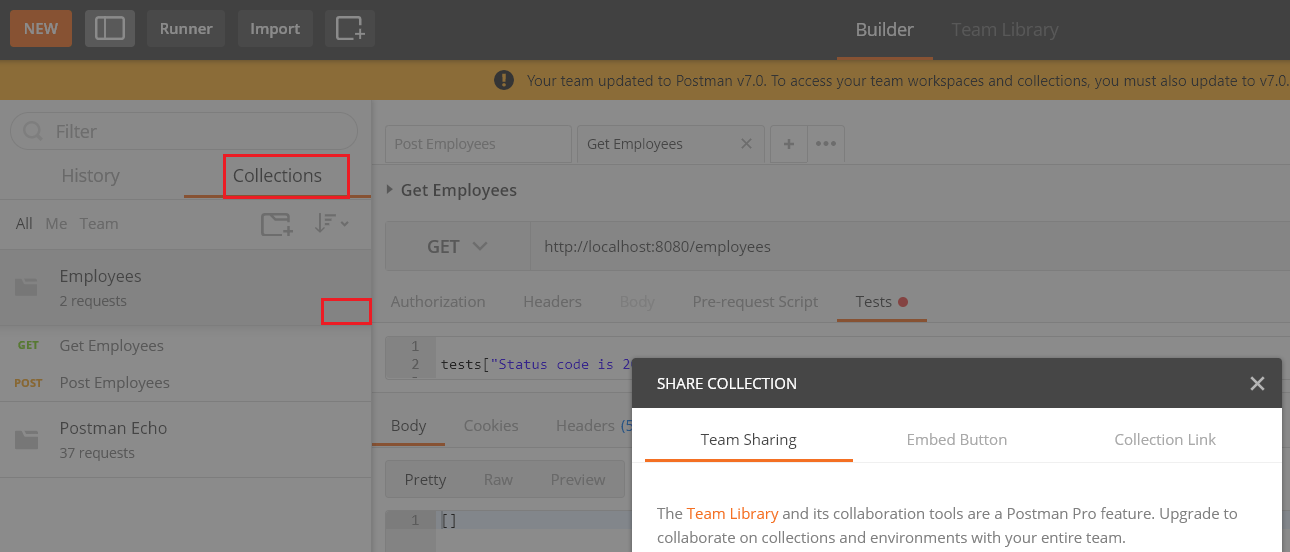Open the Embed Button tab

(957, 439)
